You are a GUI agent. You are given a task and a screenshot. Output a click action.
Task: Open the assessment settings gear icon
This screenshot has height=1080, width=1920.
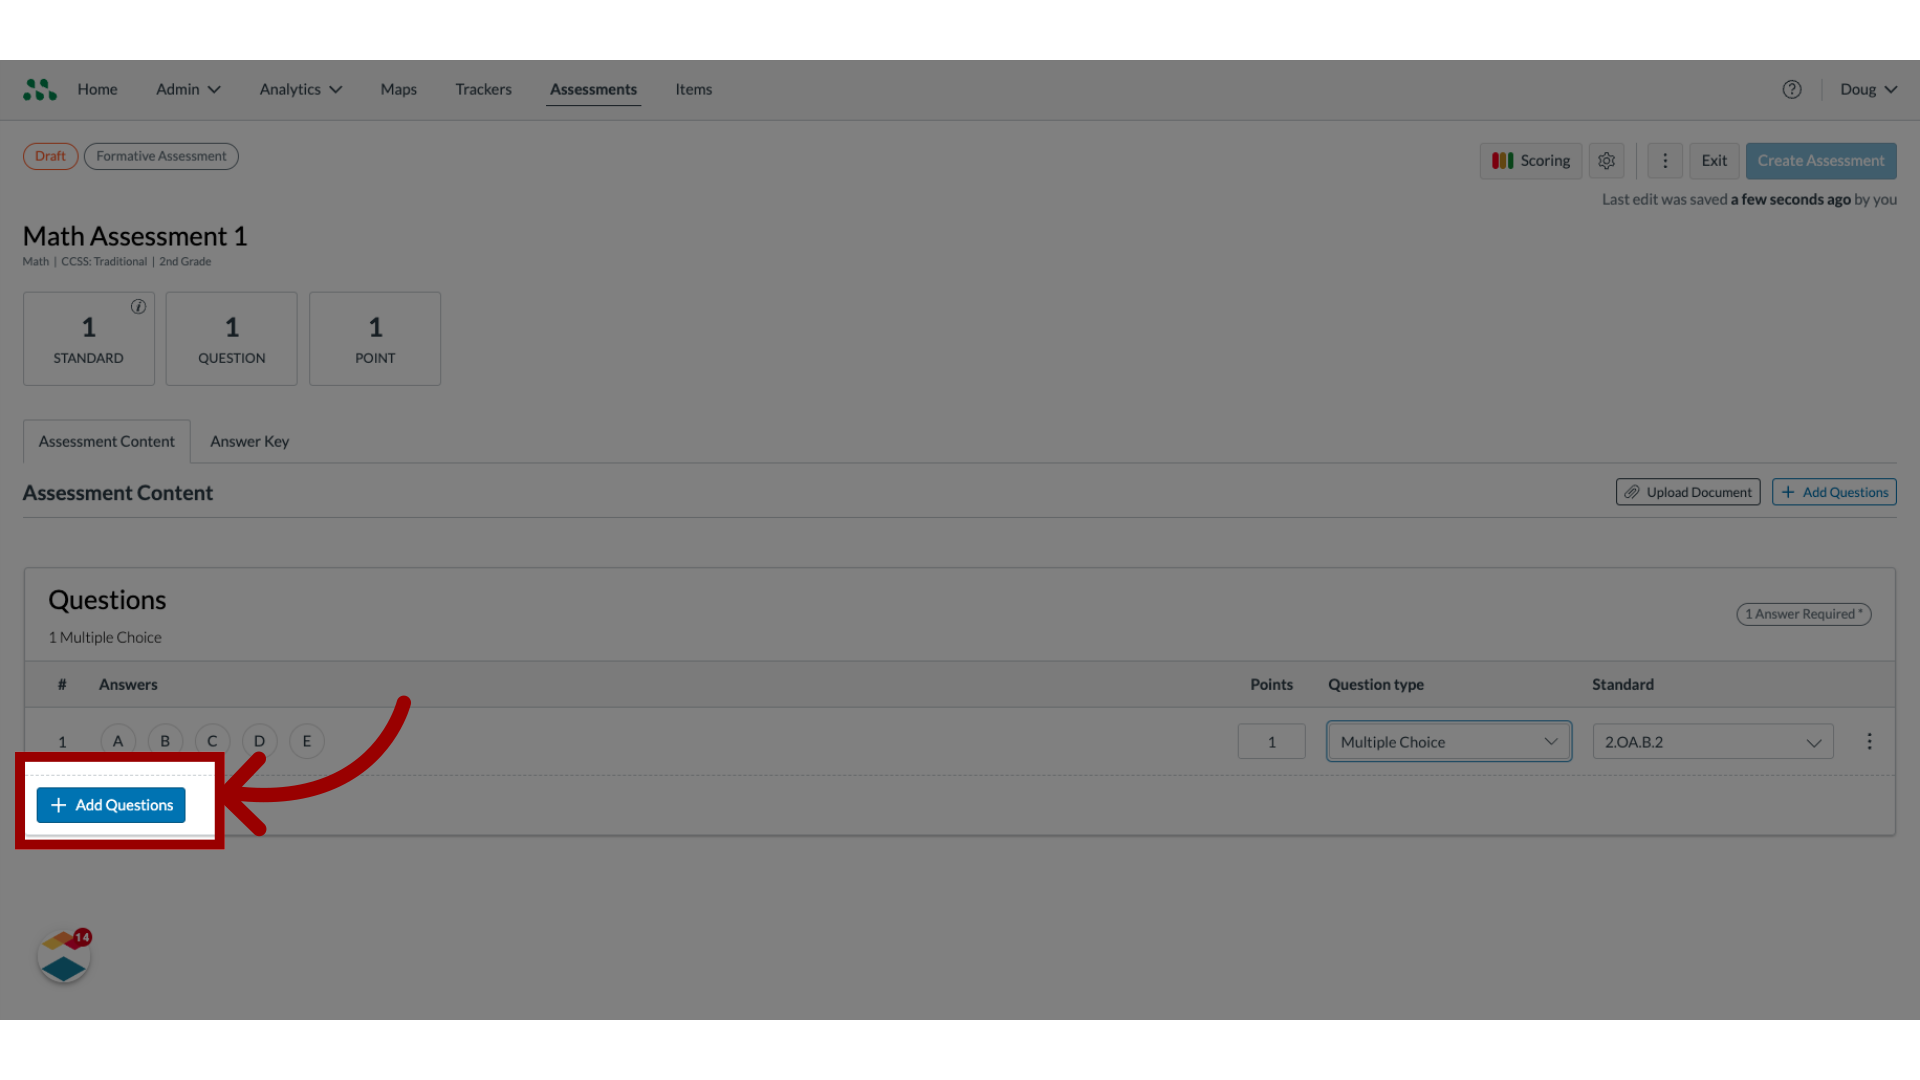click(1606, 160)
